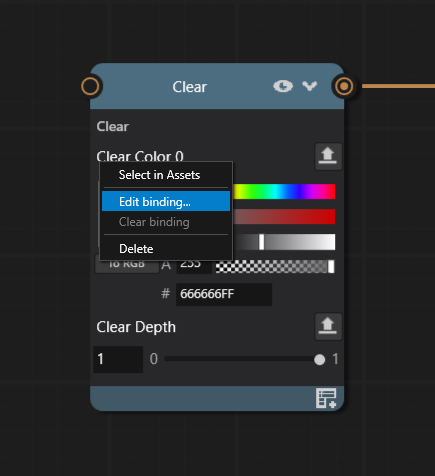
Task: Collapse the Clear node with chevron
Action: click(x=310, y=86)
